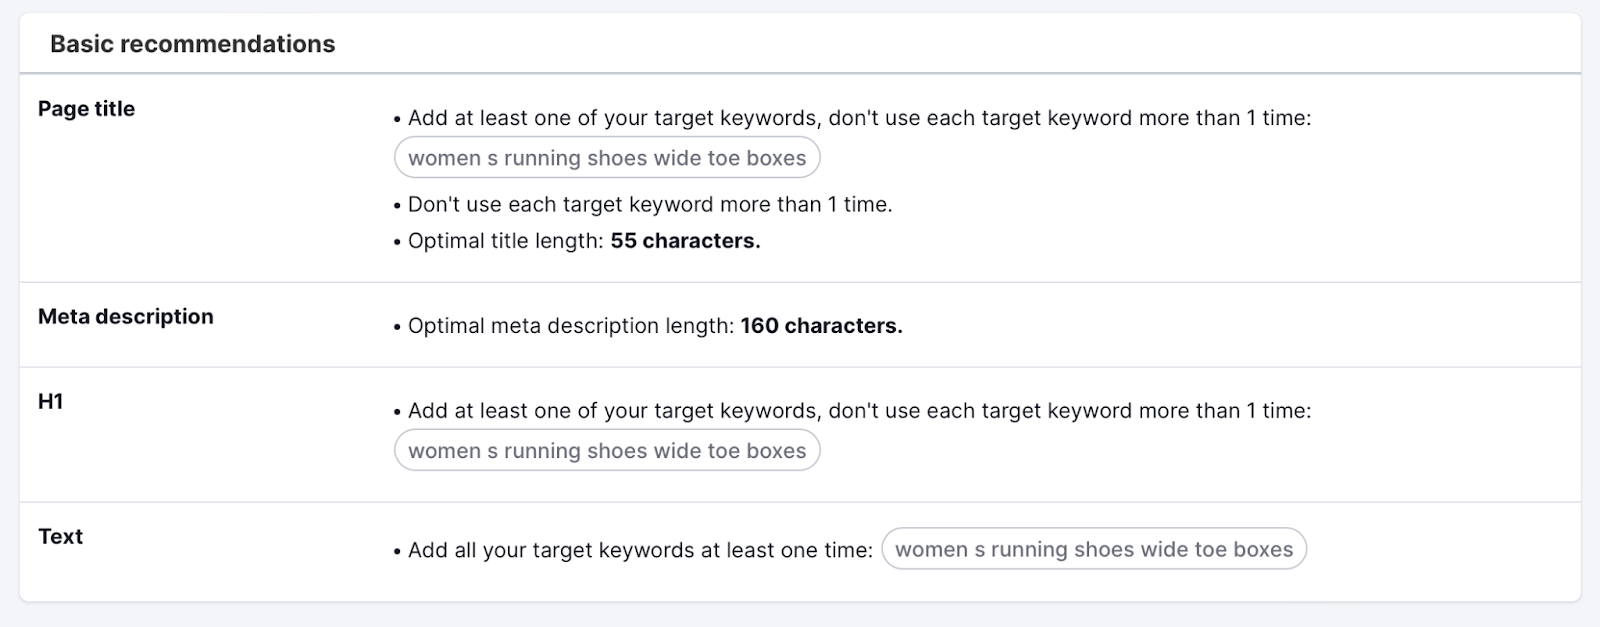Screen dimensions: 1600x627
Task: Click the Text row label
Action: [59, 537]
